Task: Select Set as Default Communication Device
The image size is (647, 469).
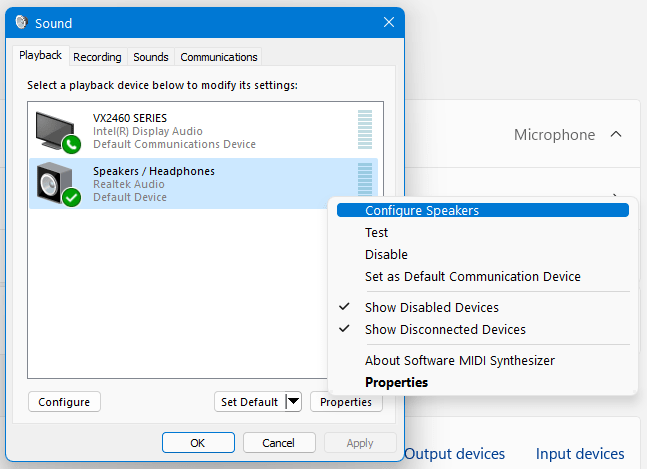Action: click(x=483, y=276)
